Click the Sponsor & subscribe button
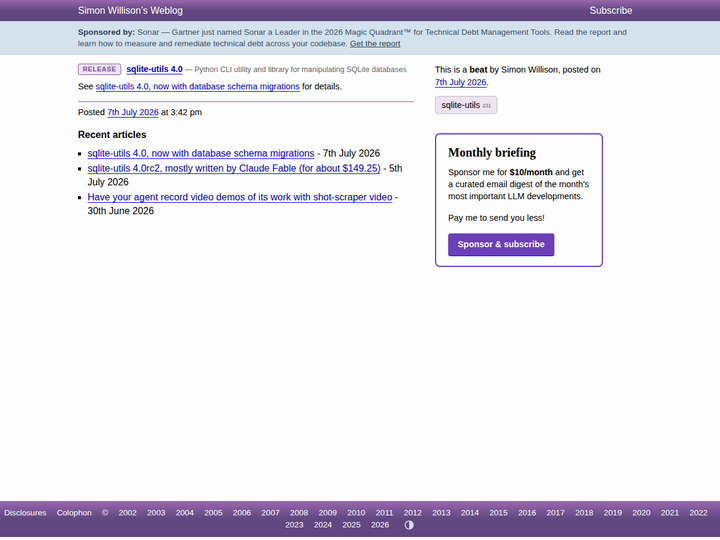720x540 pixels. [501, 244]
